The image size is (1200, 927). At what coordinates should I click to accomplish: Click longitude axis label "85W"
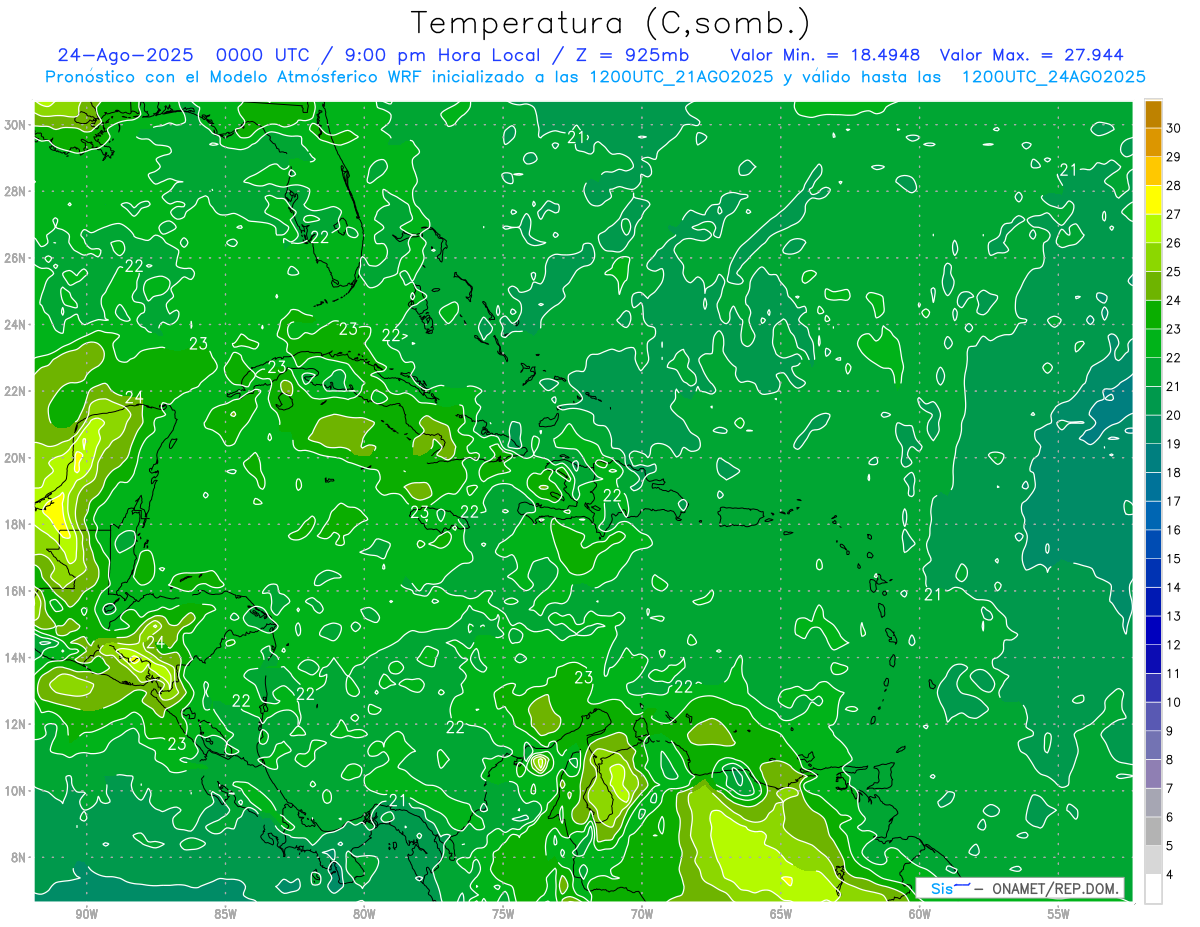225,914
